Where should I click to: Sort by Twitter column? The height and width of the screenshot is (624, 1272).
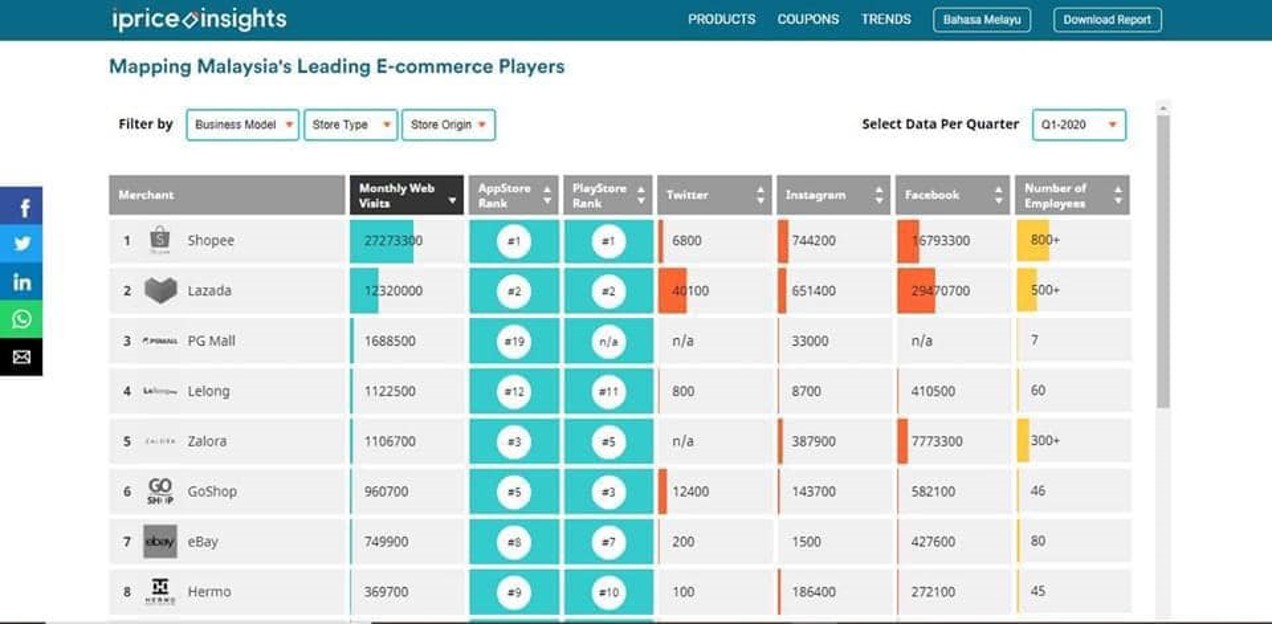[x=715, y=195]
